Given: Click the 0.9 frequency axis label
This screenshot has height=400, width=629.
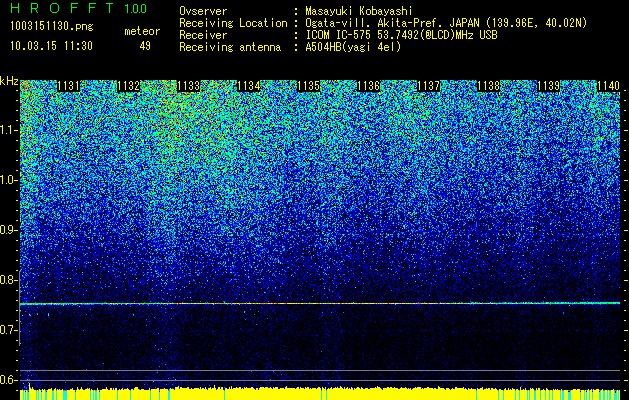Looking at the screenshot, I should coord(8,230).
